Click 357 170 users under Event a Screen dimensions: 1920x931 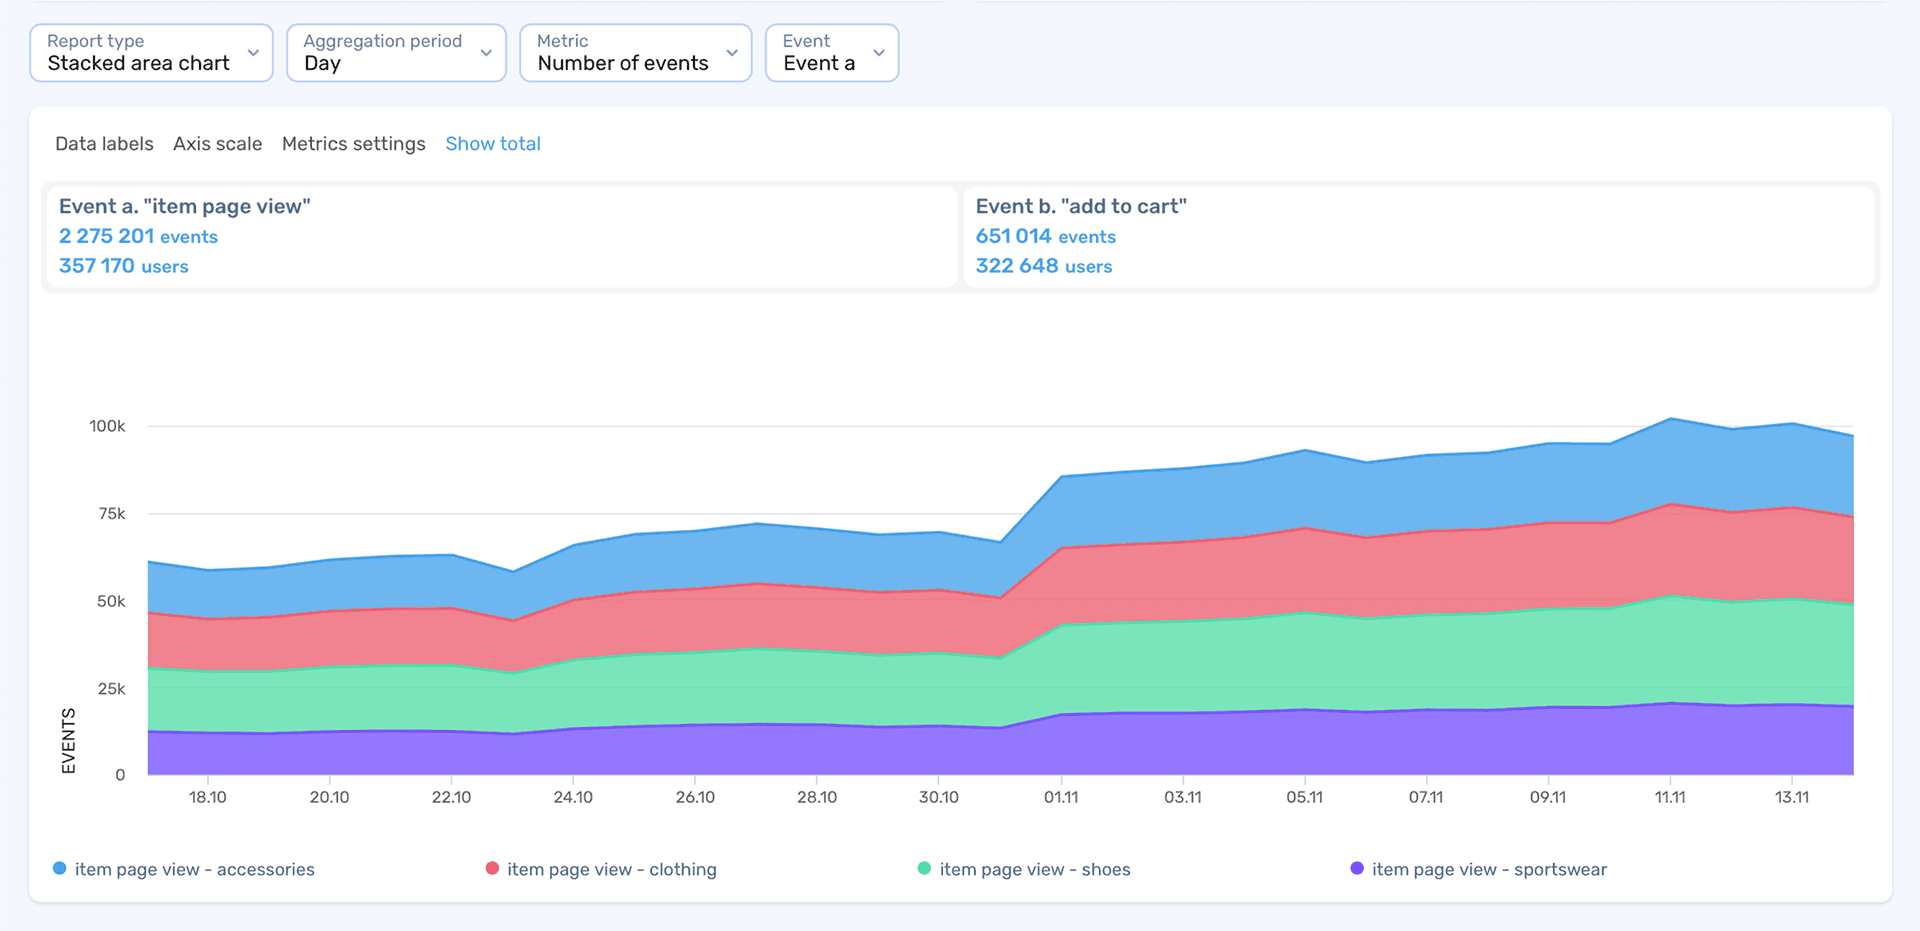click(x=123, y=267)
